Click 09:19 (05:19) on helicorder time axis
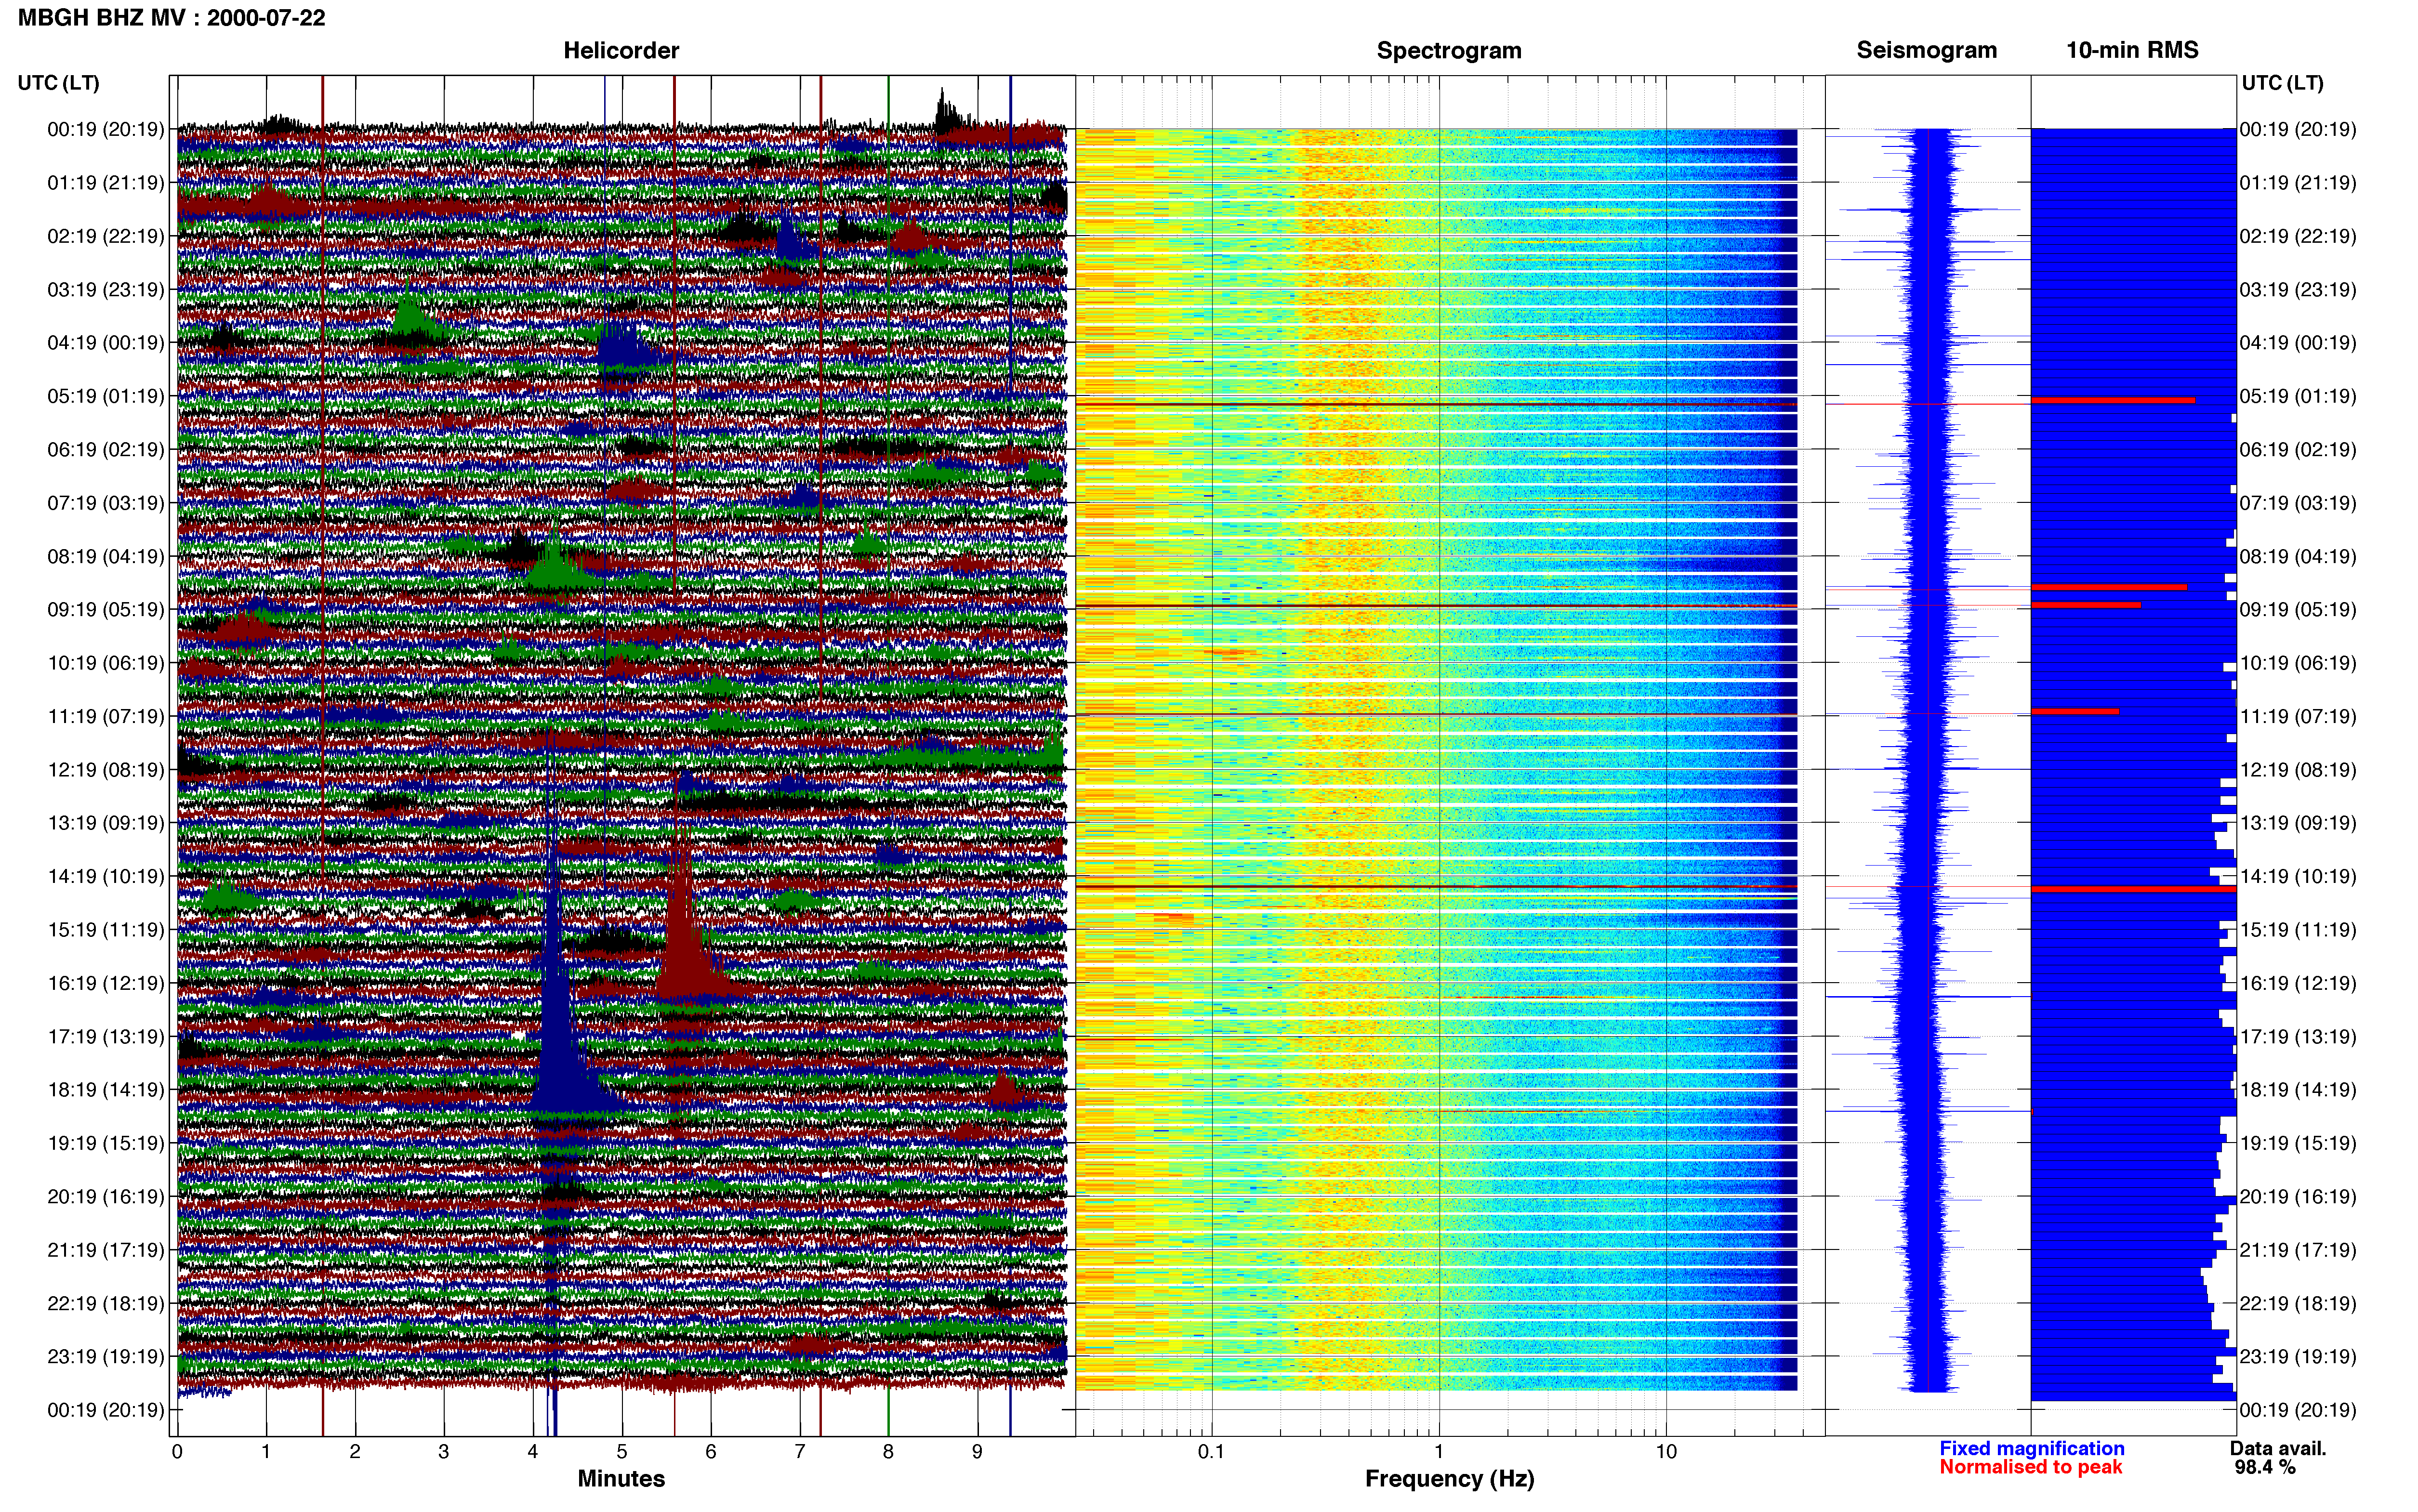 pos(105,610)
